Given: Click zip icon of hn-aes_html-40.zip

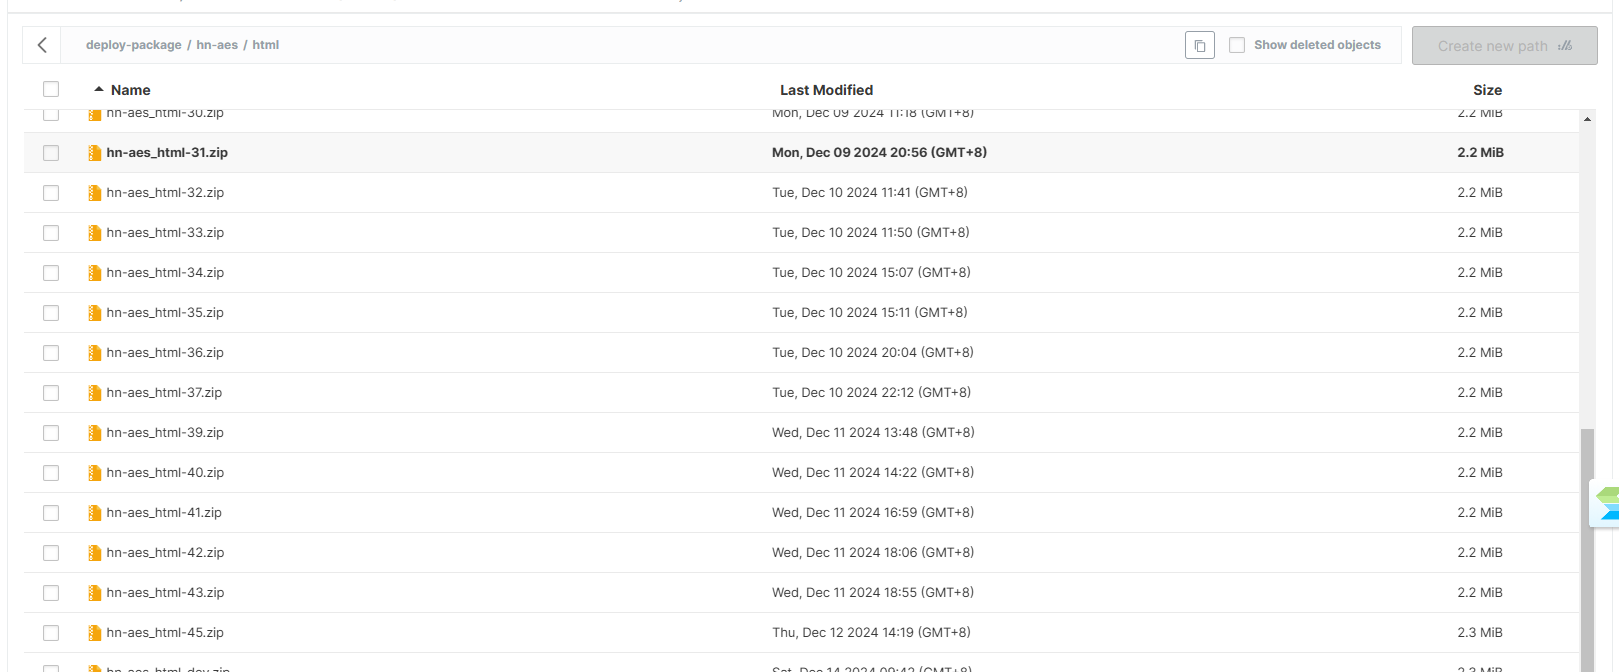Looking at the screenshot, I should coord(94,473).
